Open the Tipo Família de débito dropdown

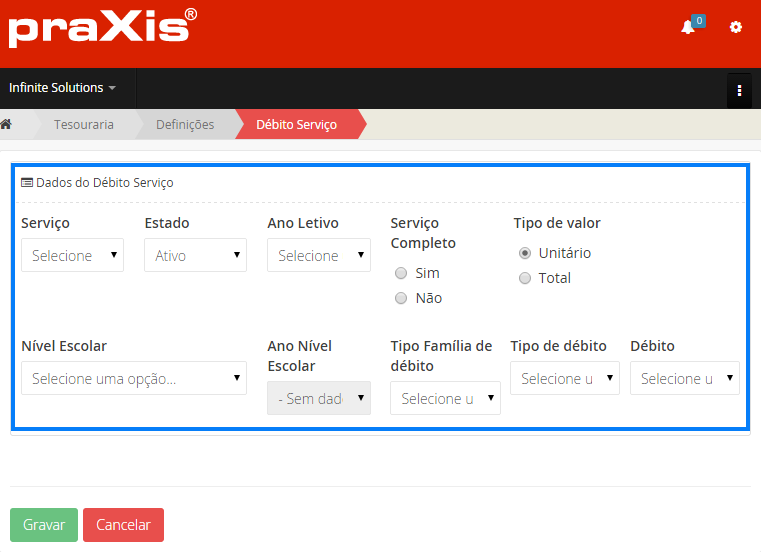pos(445,398)
